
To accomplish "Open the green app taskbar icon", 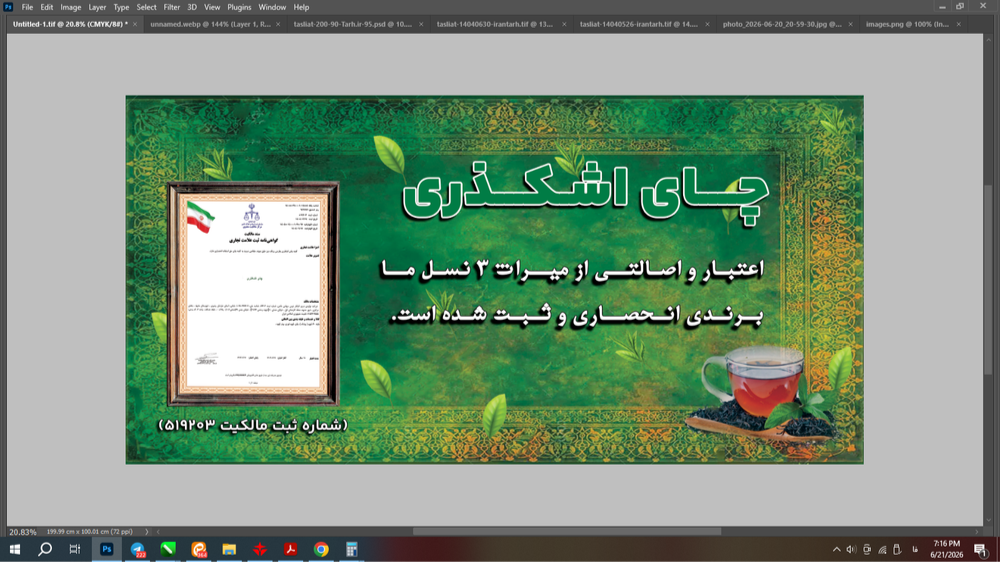I will click(168, 549).
